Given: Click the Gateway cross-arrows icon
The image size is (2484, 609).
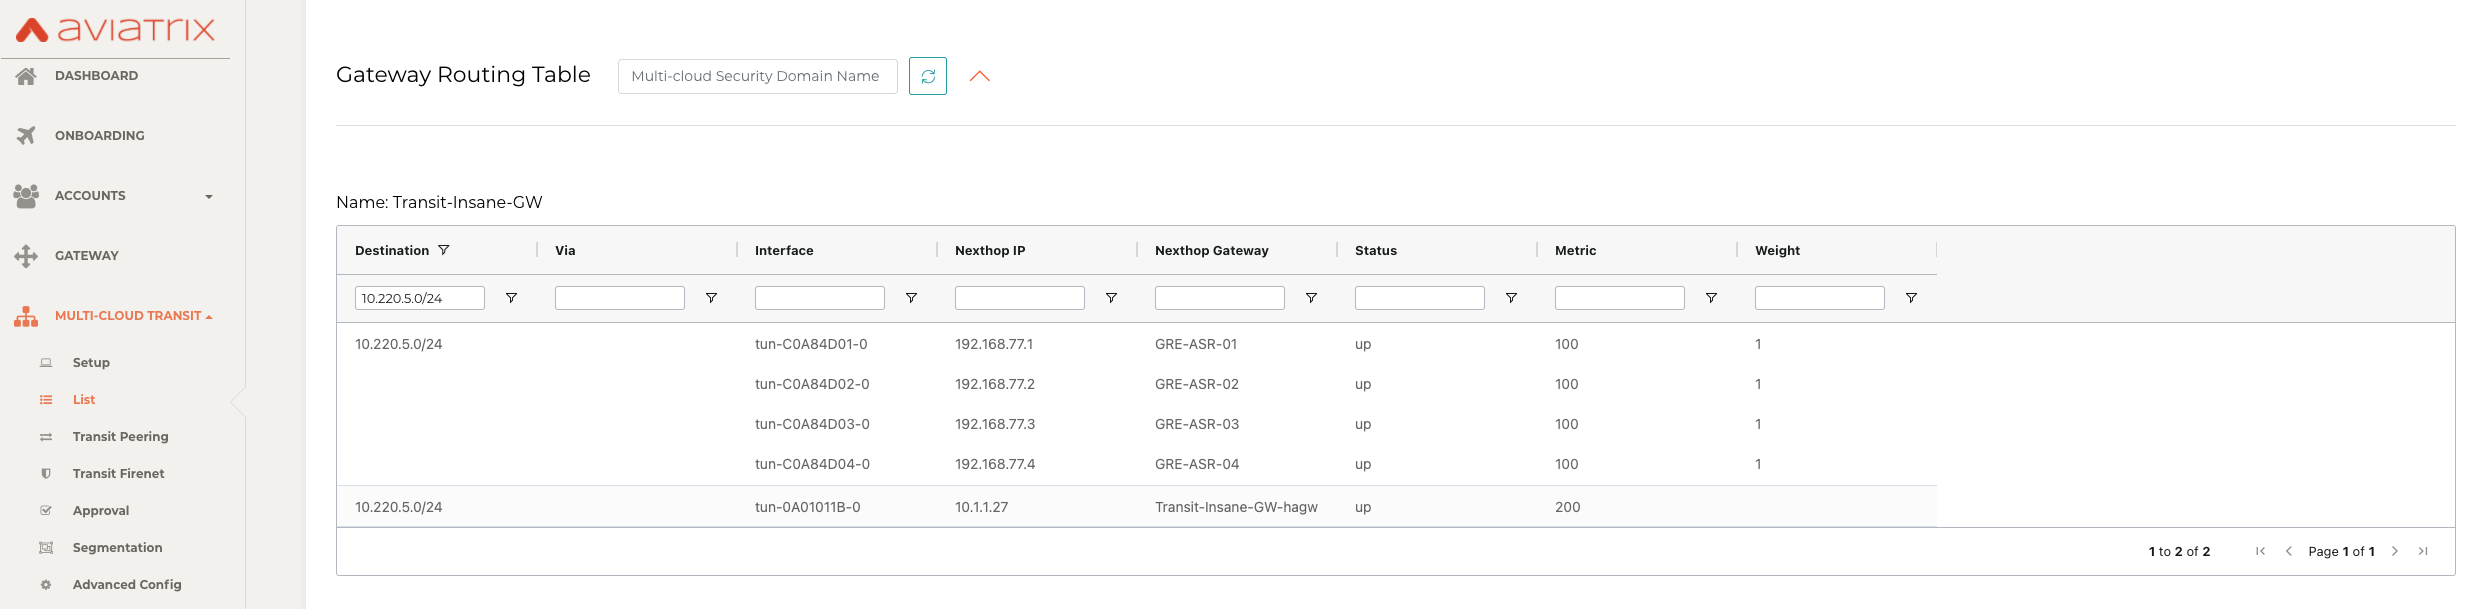Looking at the screenshot, I should pyautogui.click(x=26, y=256).
